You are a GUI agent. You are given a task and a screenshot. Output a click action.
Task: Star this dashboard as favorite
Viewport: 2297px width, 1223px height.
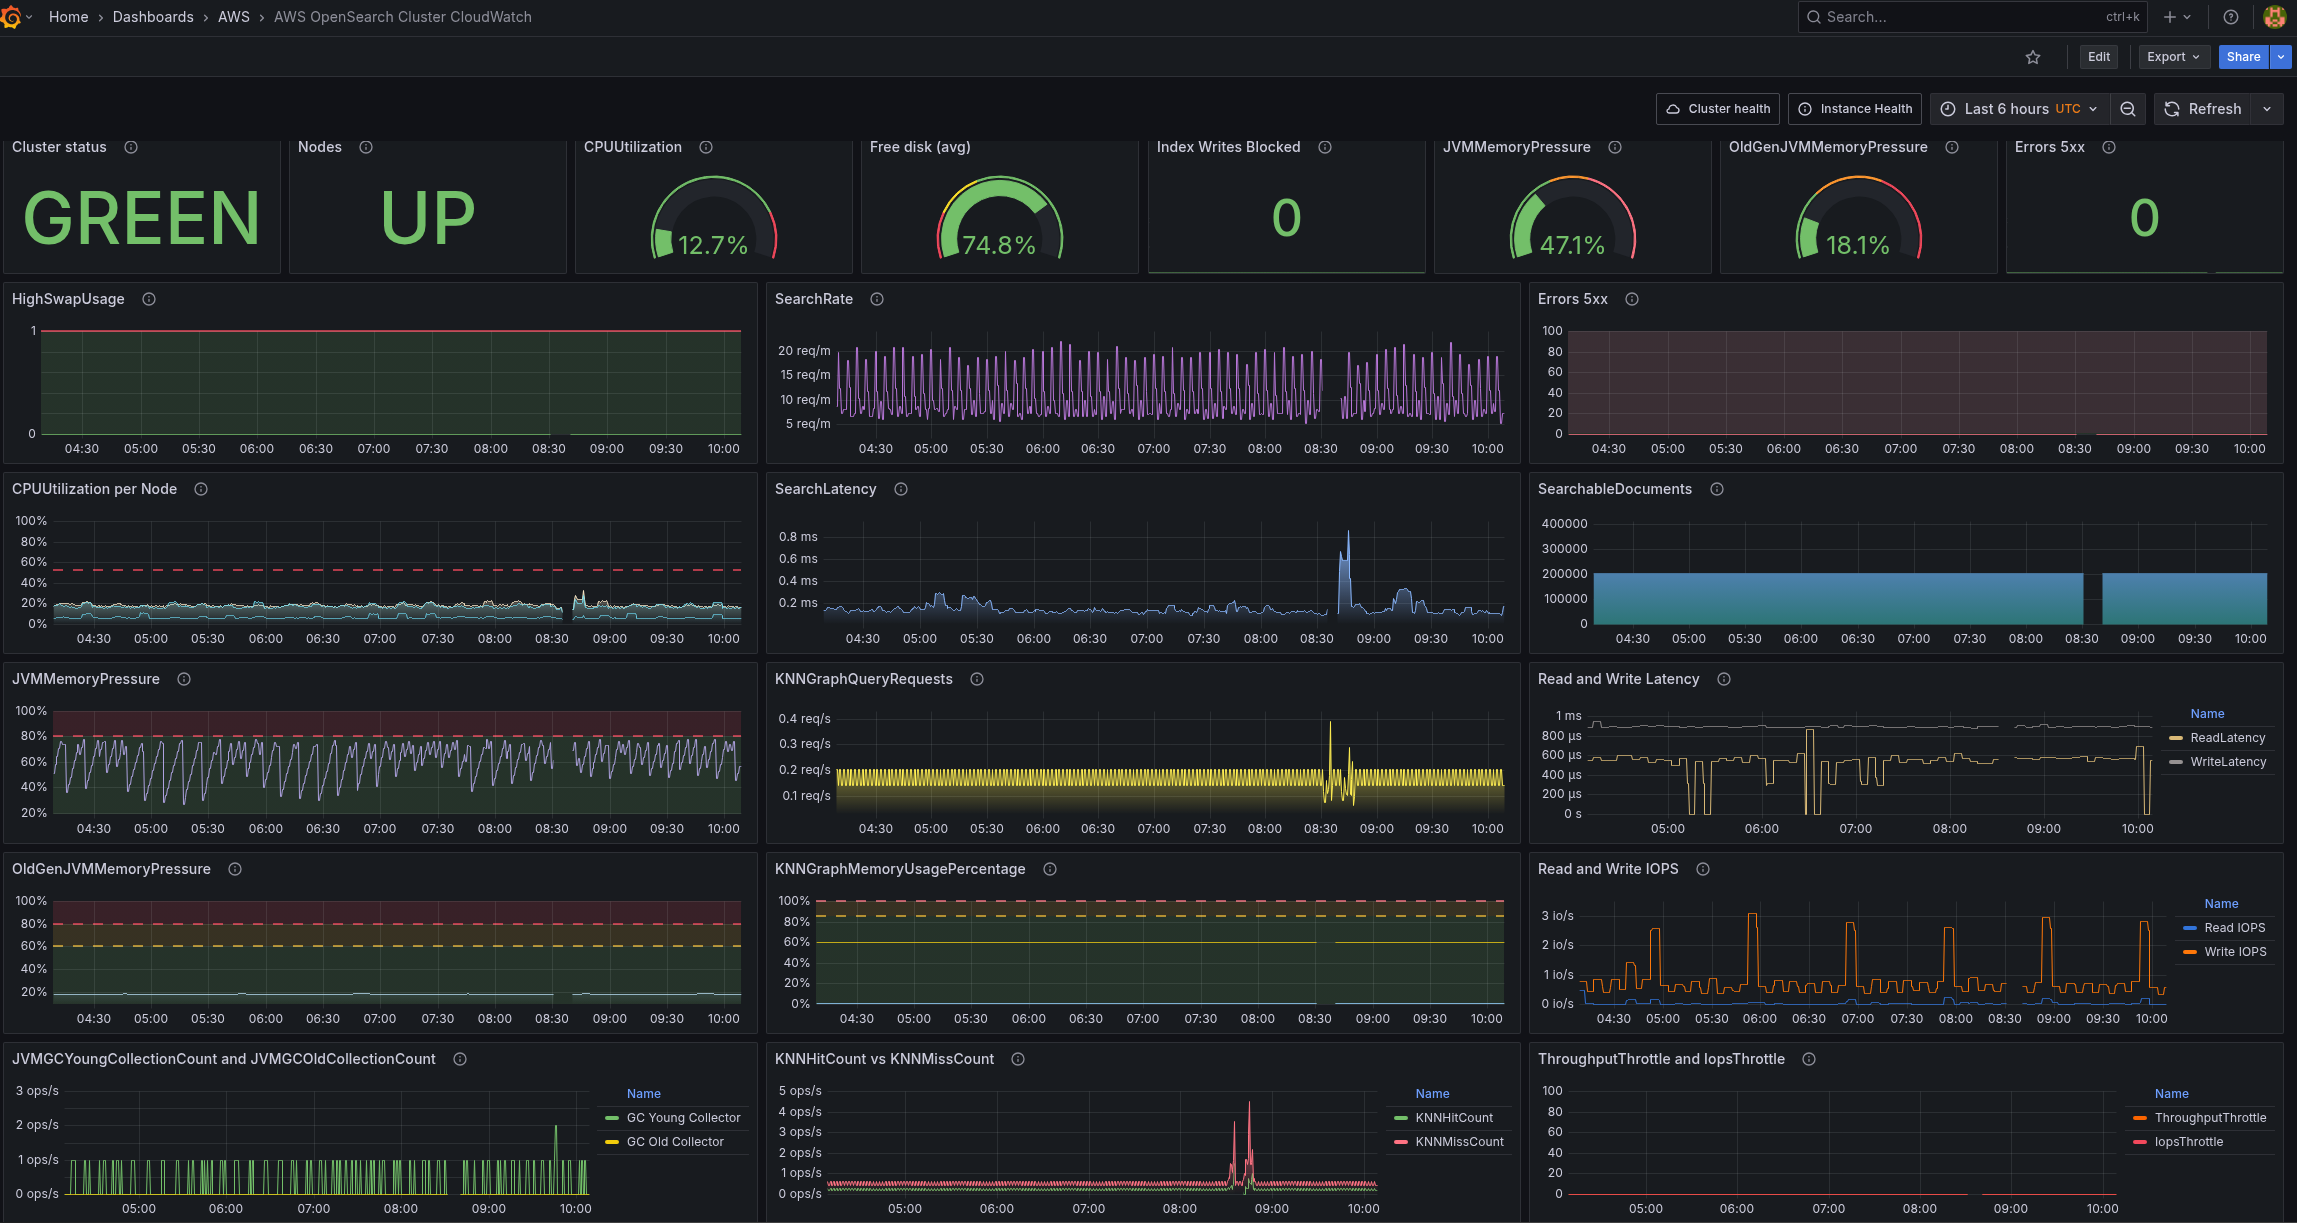tap(2032, 57)
